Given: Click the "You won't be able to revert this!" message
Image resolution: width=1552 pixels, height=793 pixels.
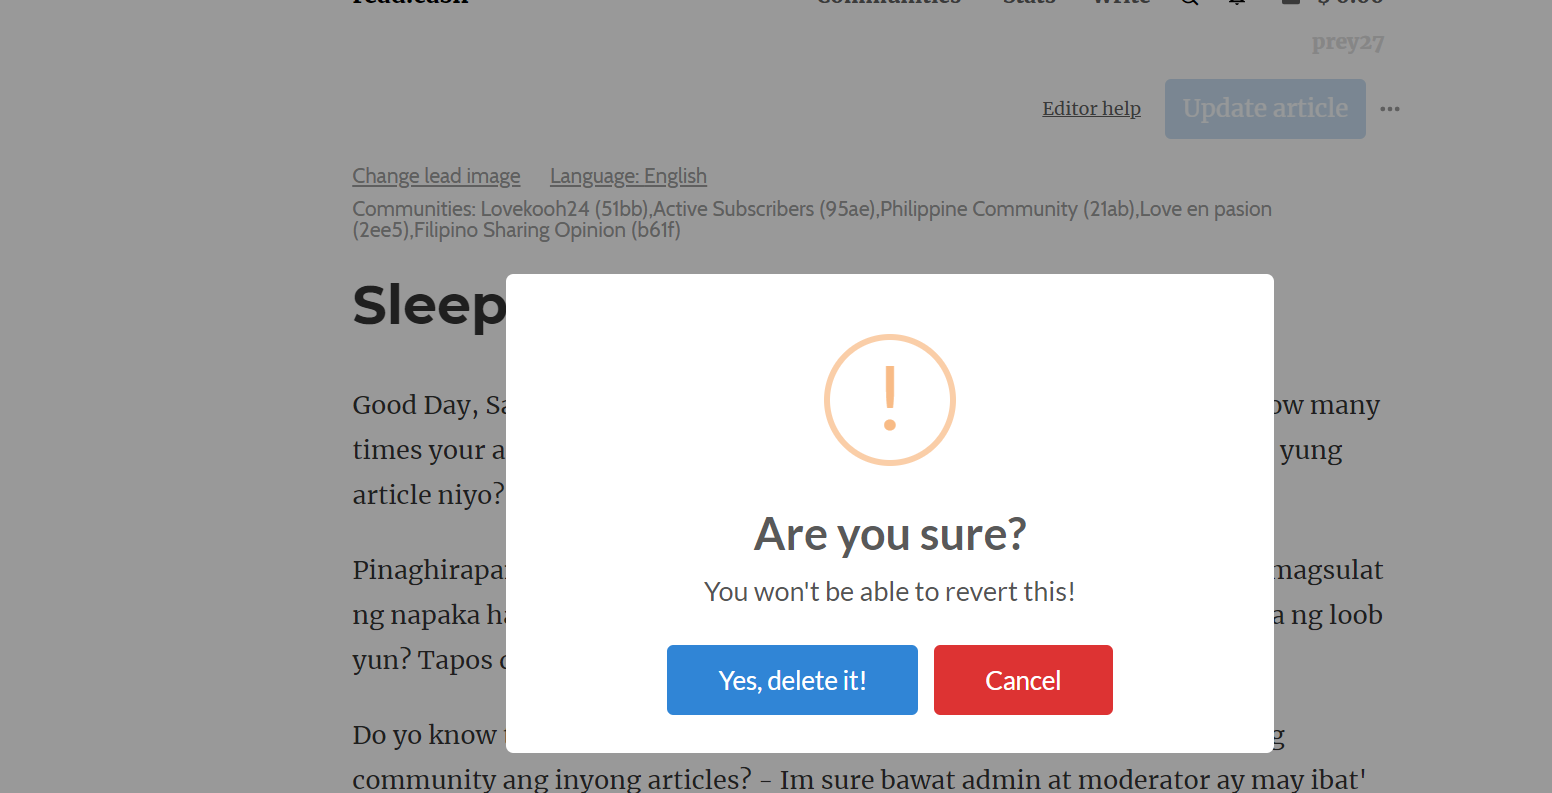Looking at the screenshot, I should (890, 592).
